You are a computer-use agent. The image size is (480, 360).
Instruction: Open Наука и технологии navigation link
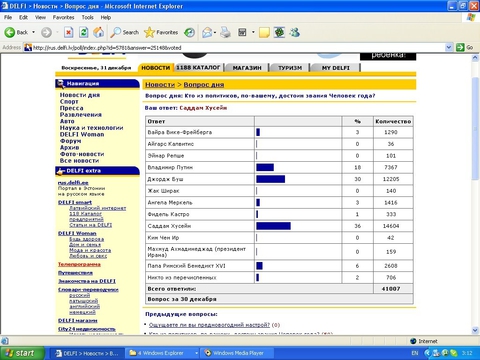click(x=91, y=128)
